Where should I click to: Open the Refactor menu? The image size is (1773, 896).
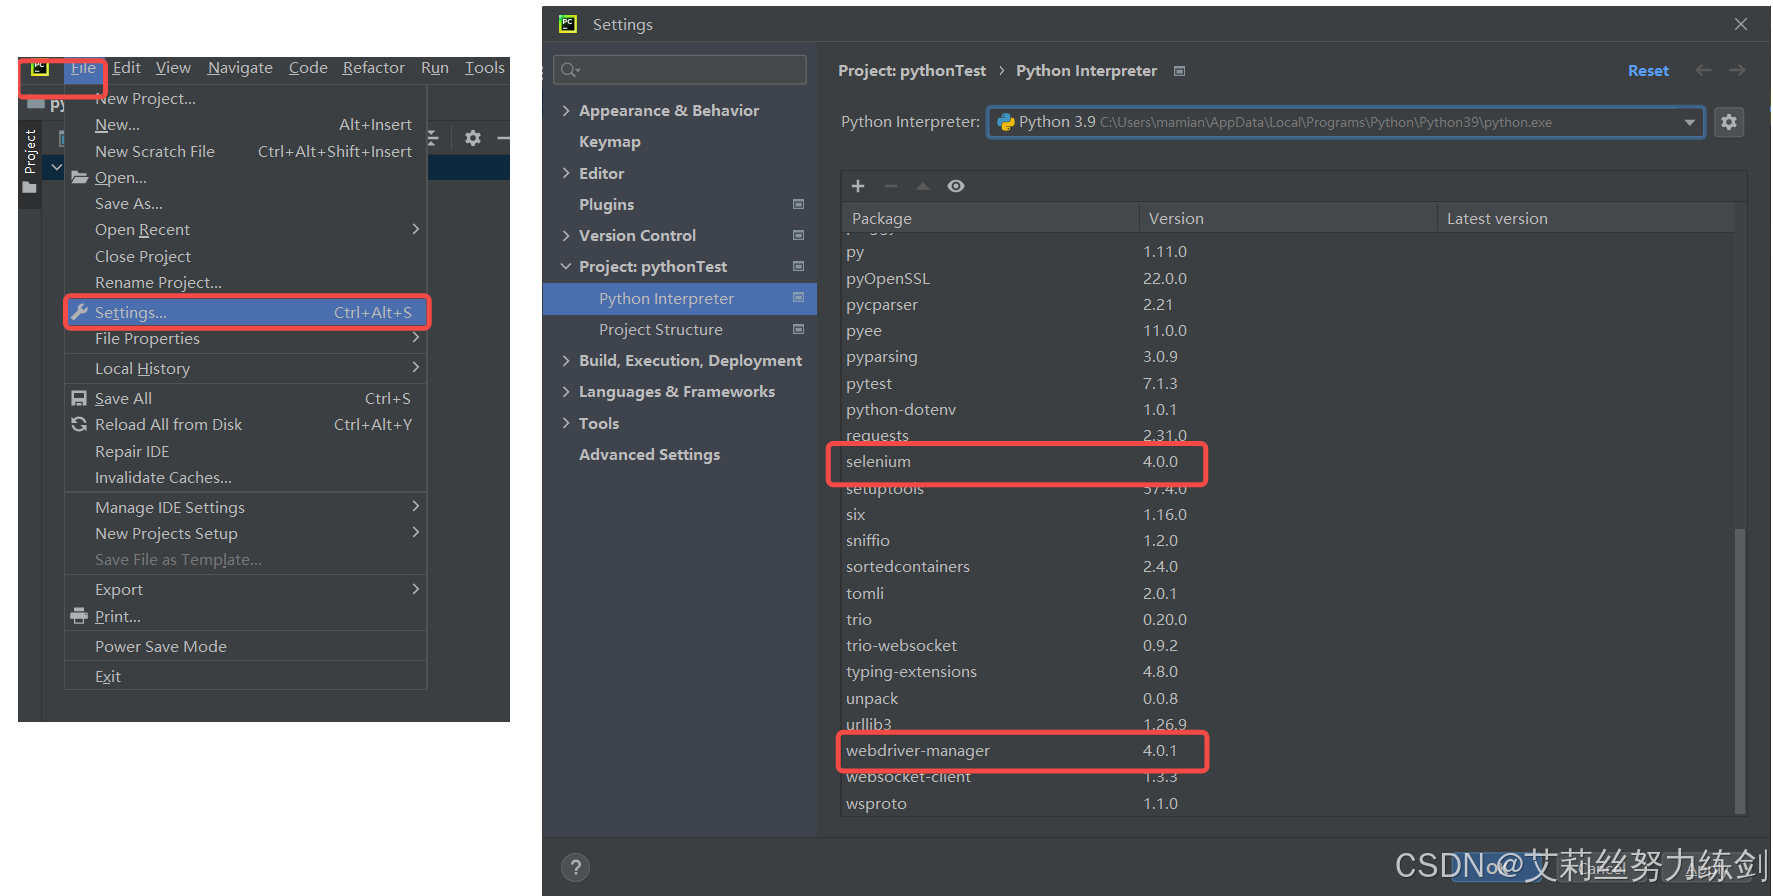point(374,68)
